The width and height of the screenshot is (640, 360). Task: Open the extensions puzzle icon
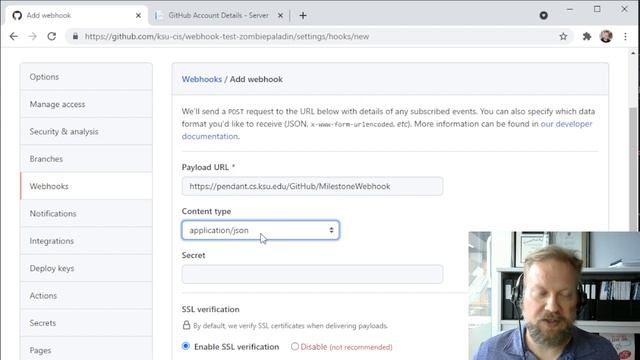click(x=587, y=36)
